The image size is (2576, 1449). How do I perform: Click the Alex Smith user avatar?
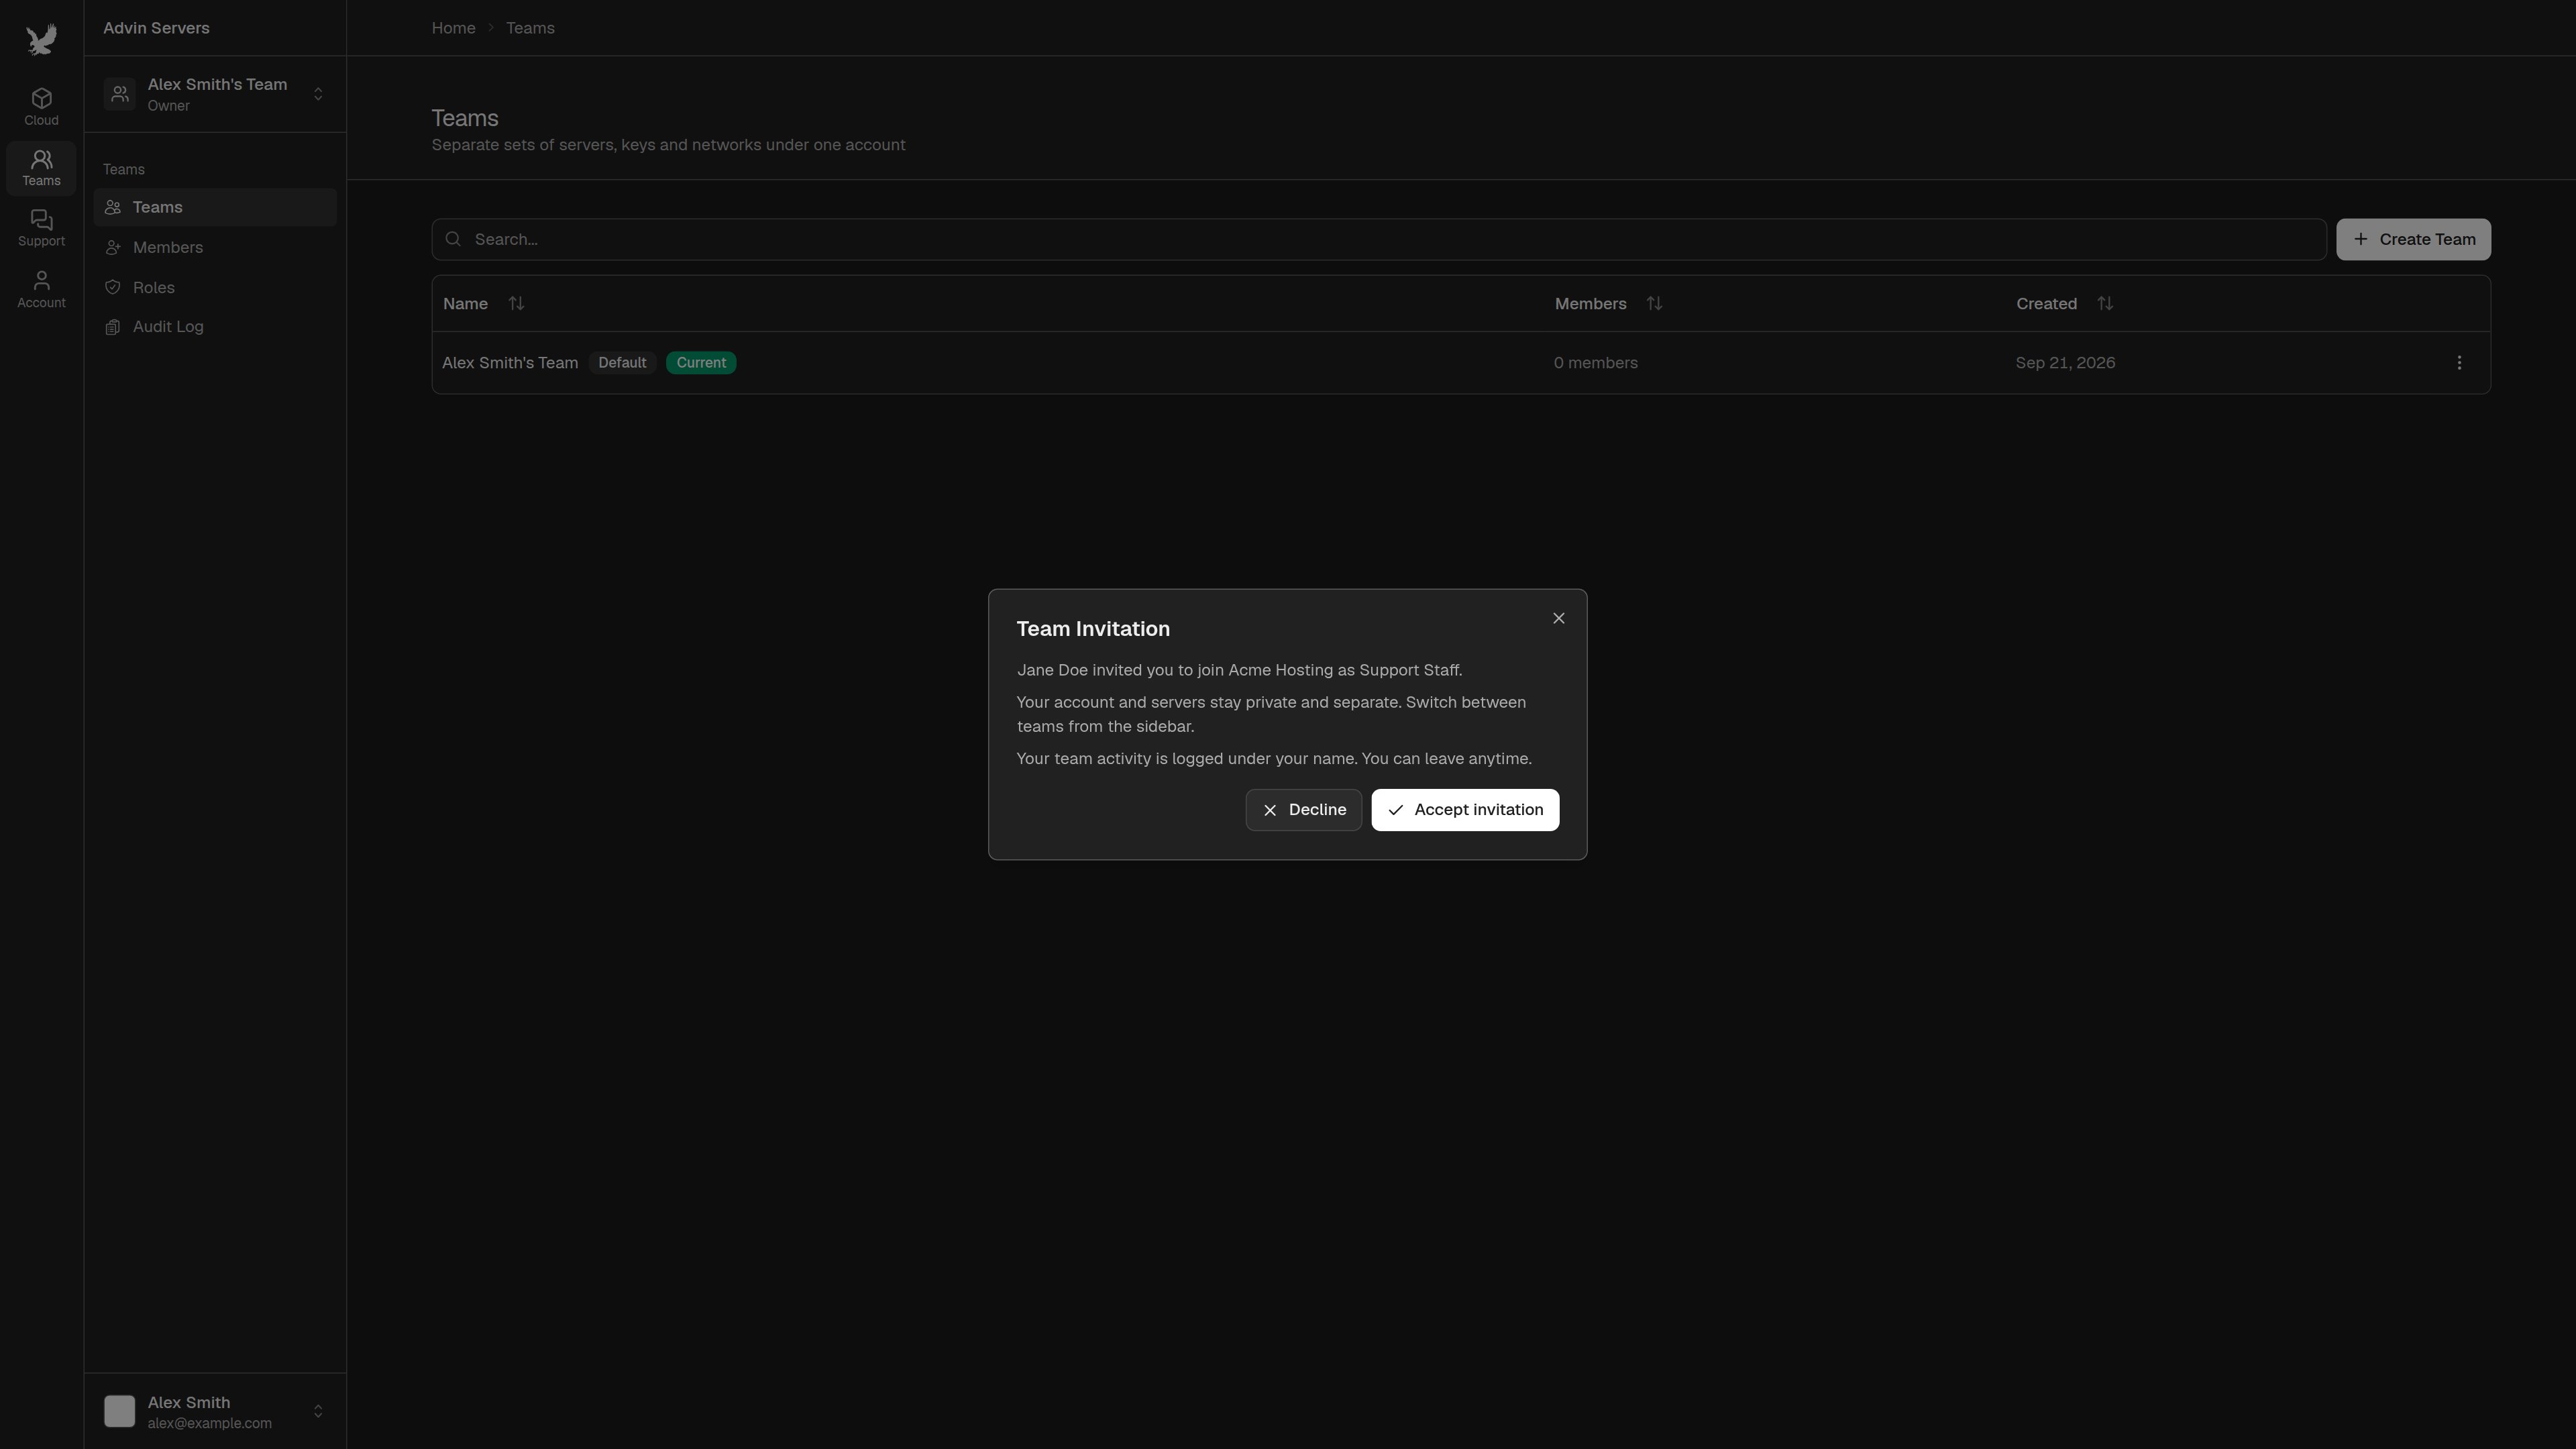tap(119, 1411)
